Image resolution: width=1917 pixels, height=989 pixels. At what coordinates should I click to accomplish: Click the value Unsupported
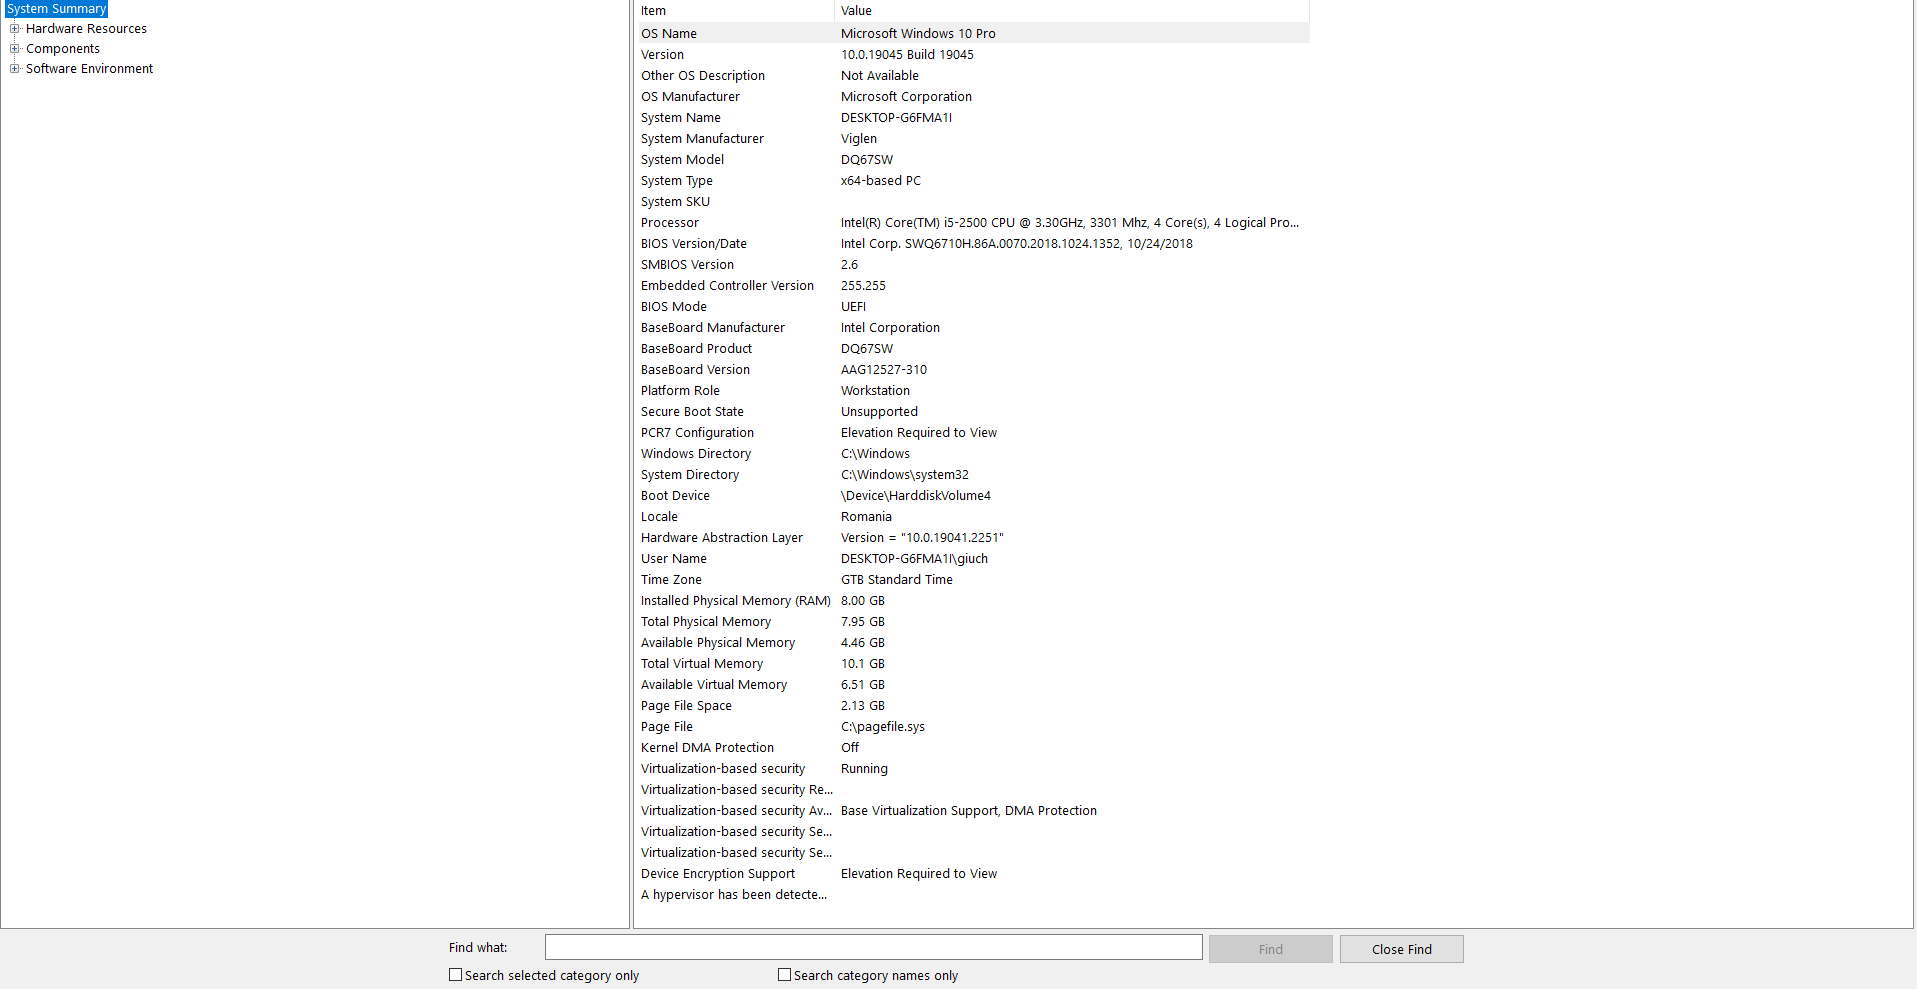(879, 412)
